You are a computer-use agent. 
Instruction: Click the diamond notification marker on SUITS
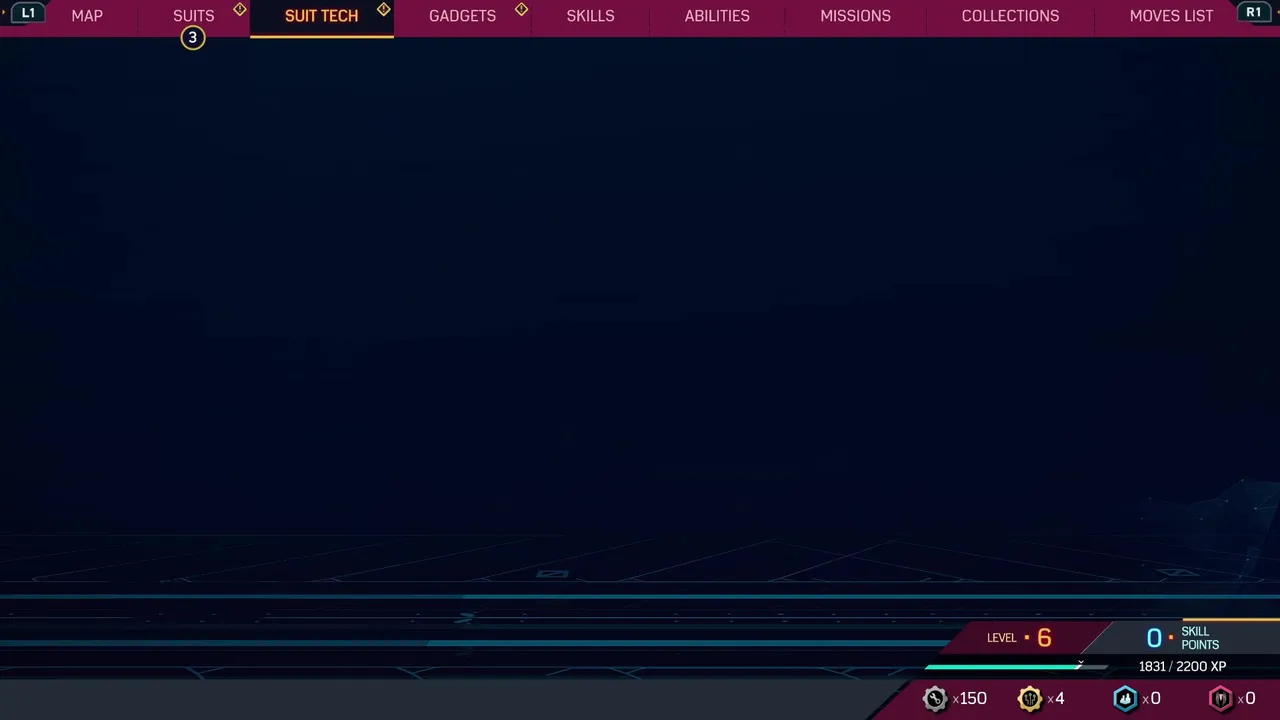[240, 9]
